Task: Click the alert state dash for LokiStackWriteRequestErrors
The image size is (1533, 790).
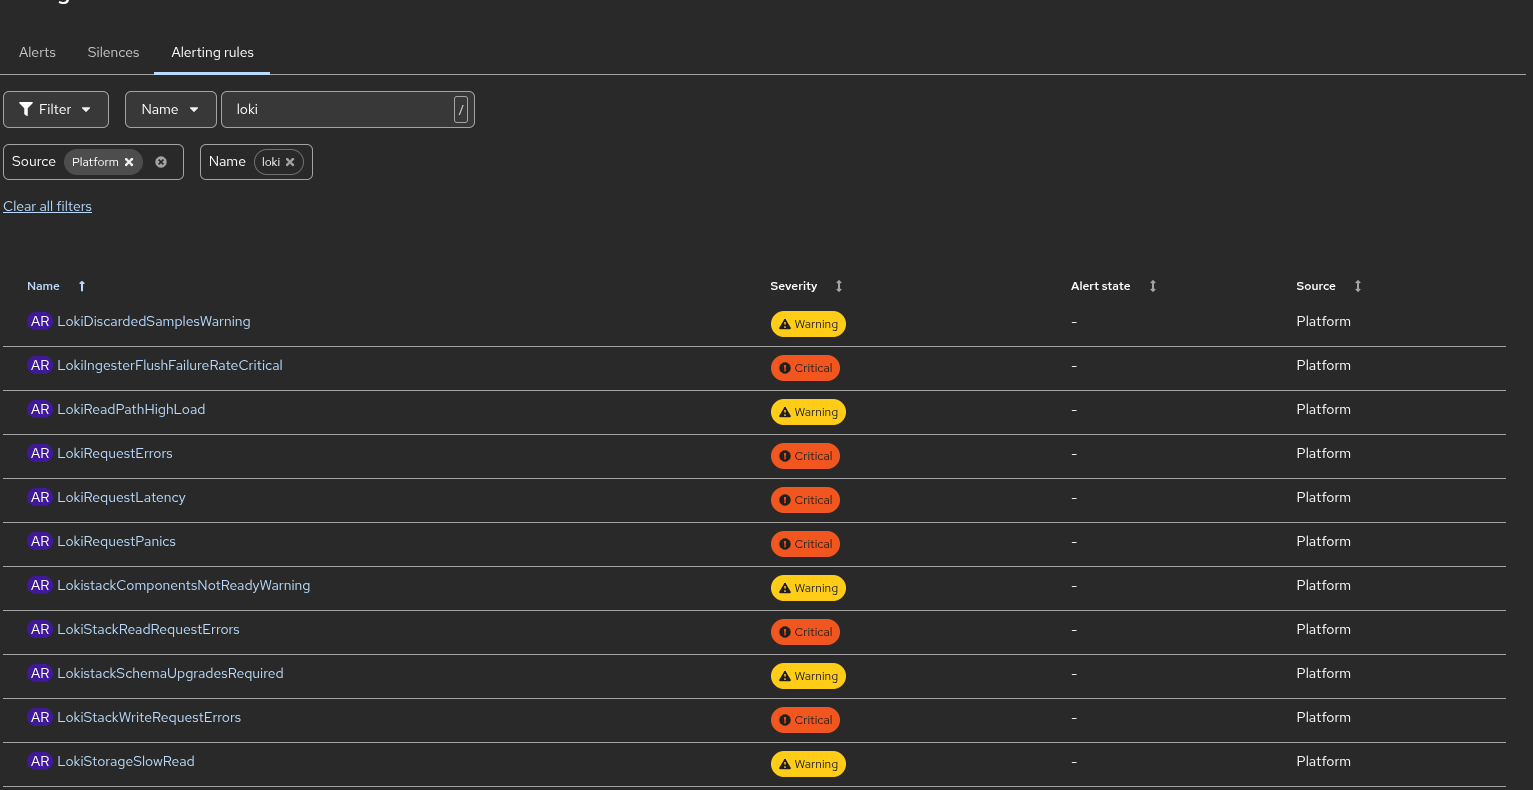Action: point(1074,718)
